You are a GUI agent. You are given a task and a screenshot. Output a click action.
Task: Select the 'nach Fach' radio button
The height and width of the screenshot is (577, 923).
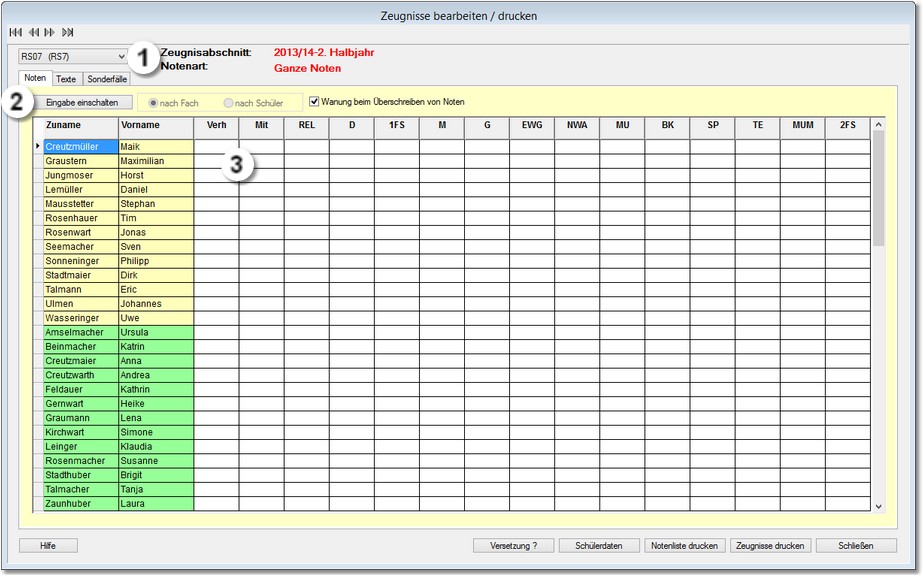(153, 103)
